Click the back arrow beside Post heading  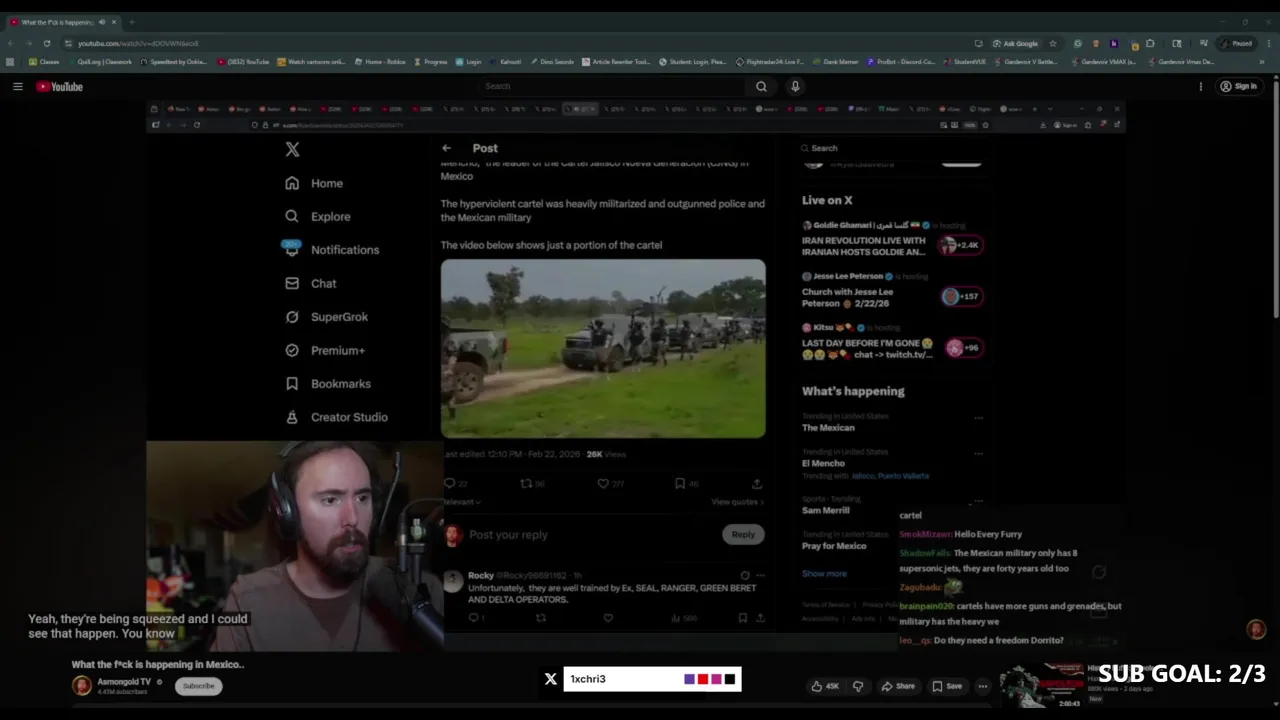pos(446,148)
